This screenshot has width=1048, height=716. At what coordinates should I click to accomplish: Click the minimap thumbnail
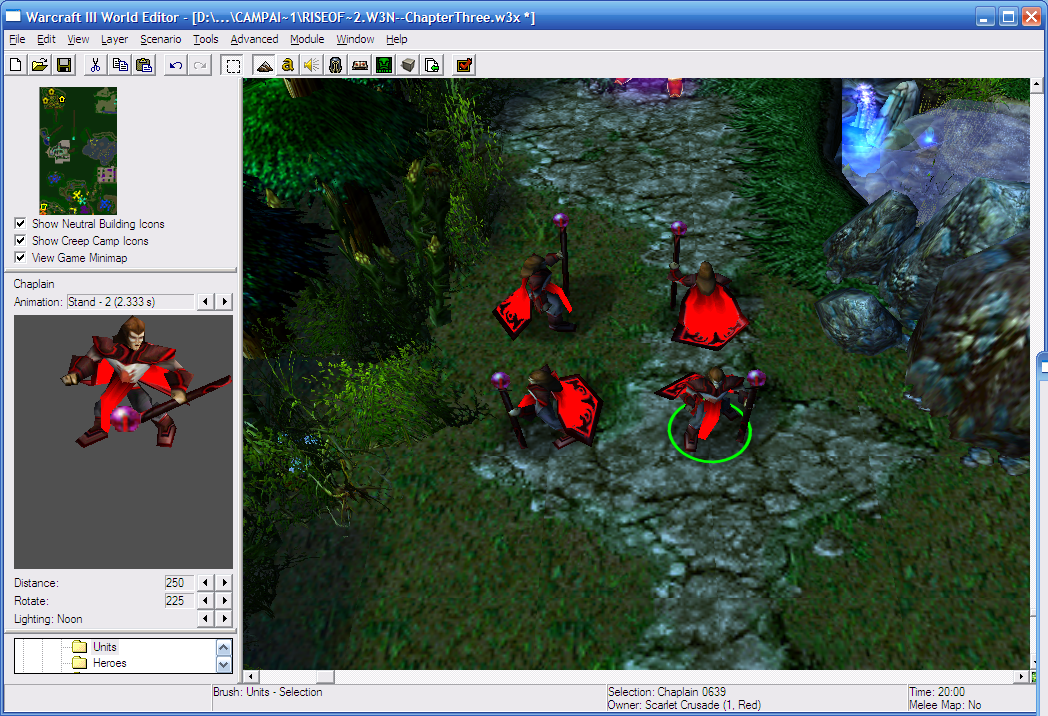click(x=78, y=150)
